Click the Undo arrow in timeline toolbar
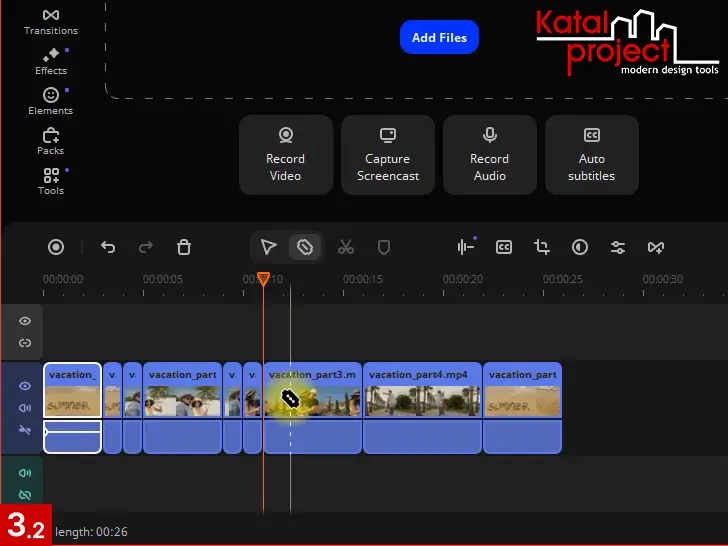Image resolution: width=728 pixels, height=546 pixels. pyautogui.click(x=108, y=247)
